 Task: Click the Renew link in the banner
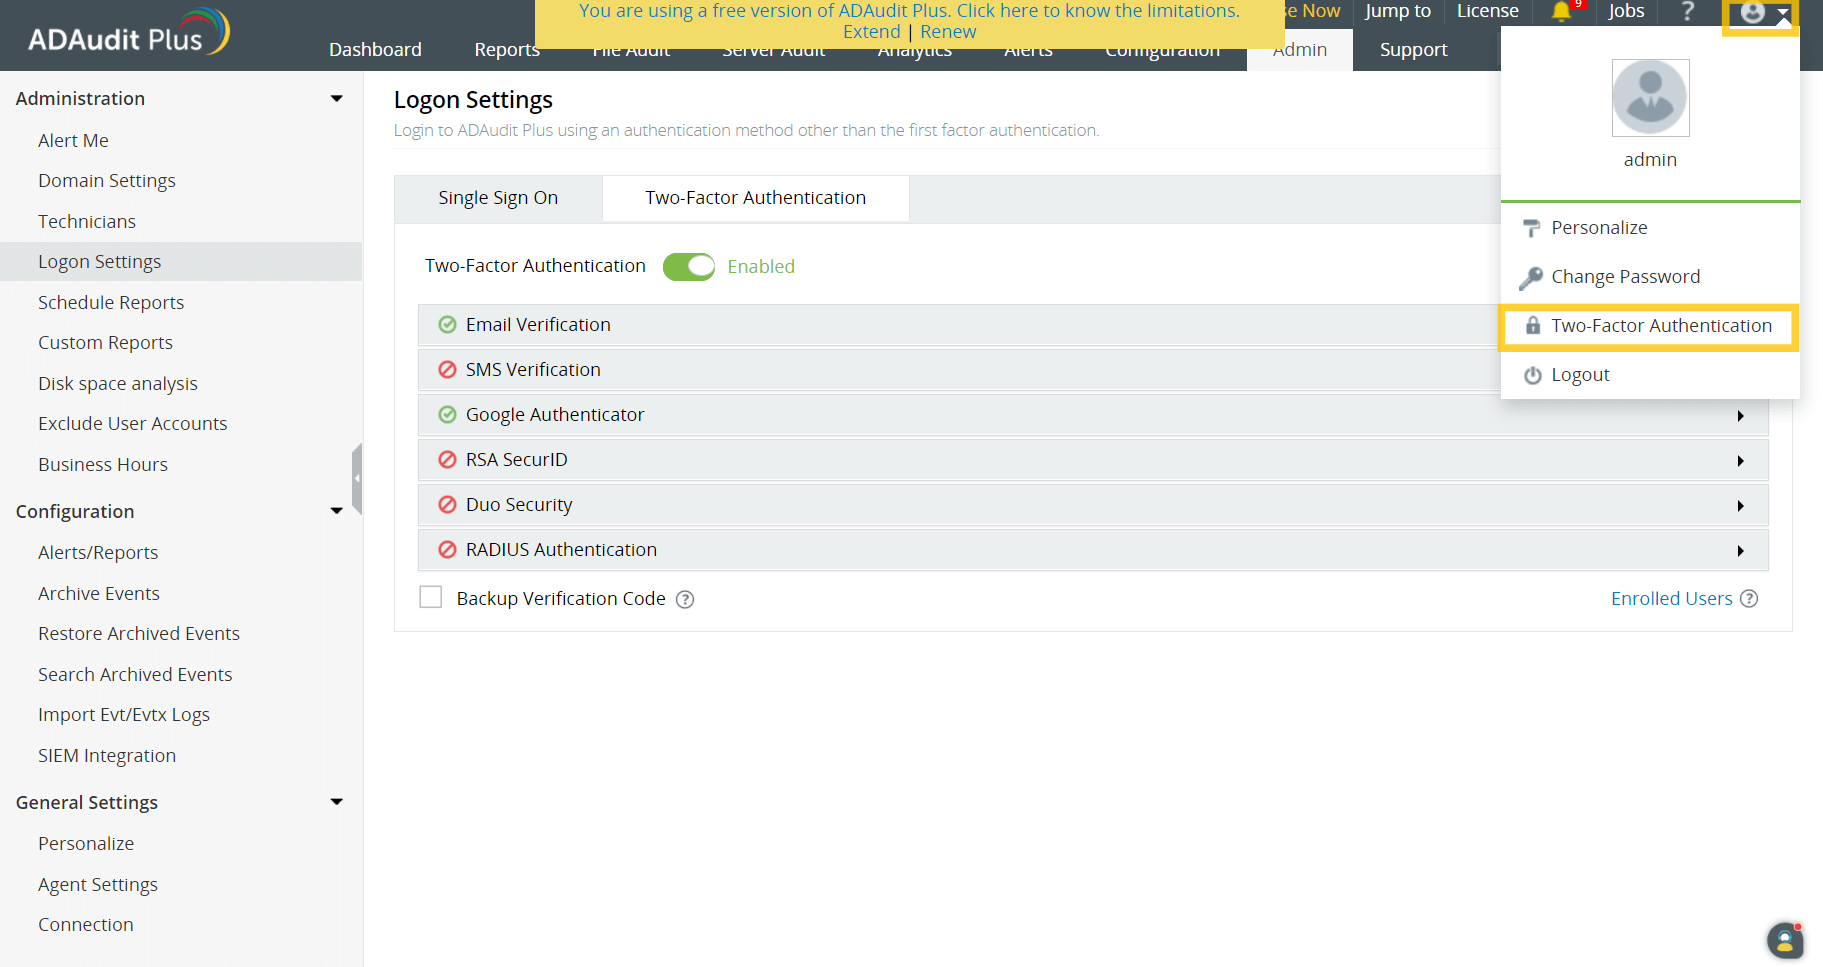click(948, 32)
